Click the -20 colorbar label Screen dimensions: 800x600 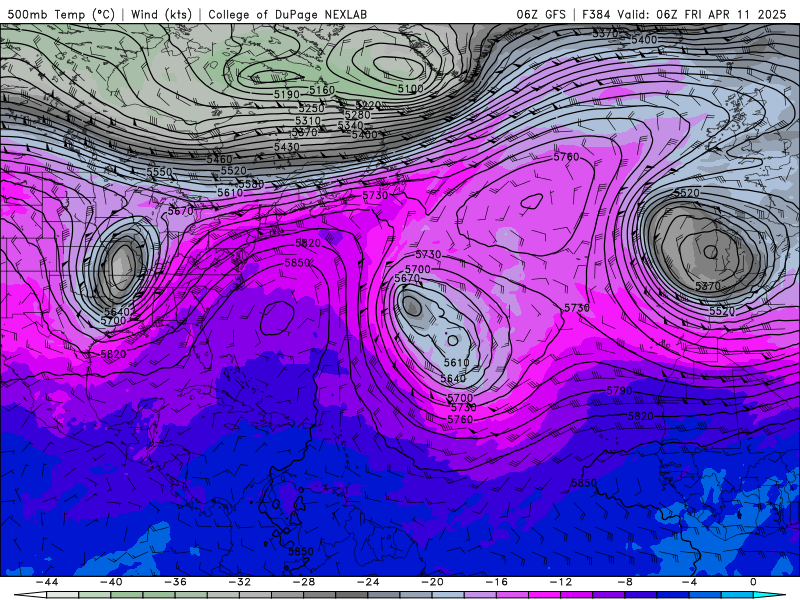[x=432, y=582]
